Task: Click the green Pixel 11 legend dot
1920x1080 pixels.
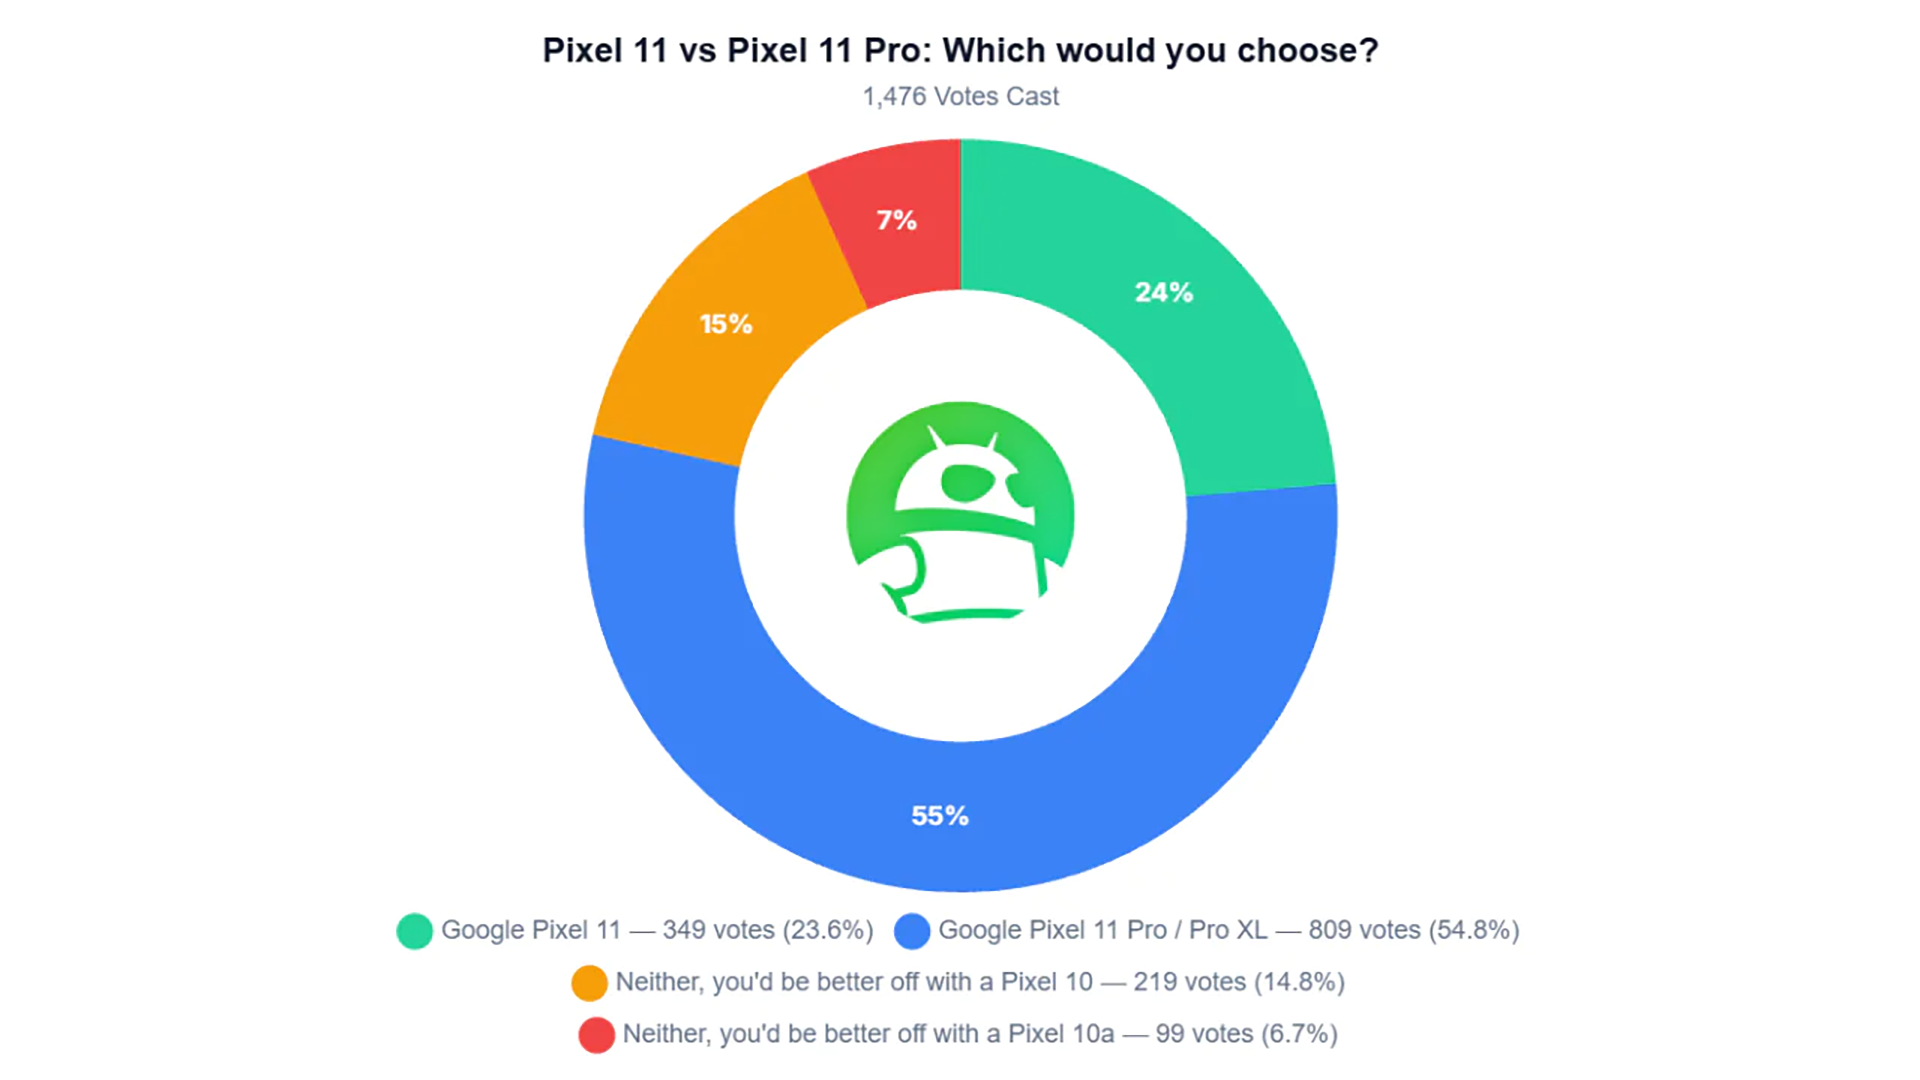Action: click(x=414, y=931)
